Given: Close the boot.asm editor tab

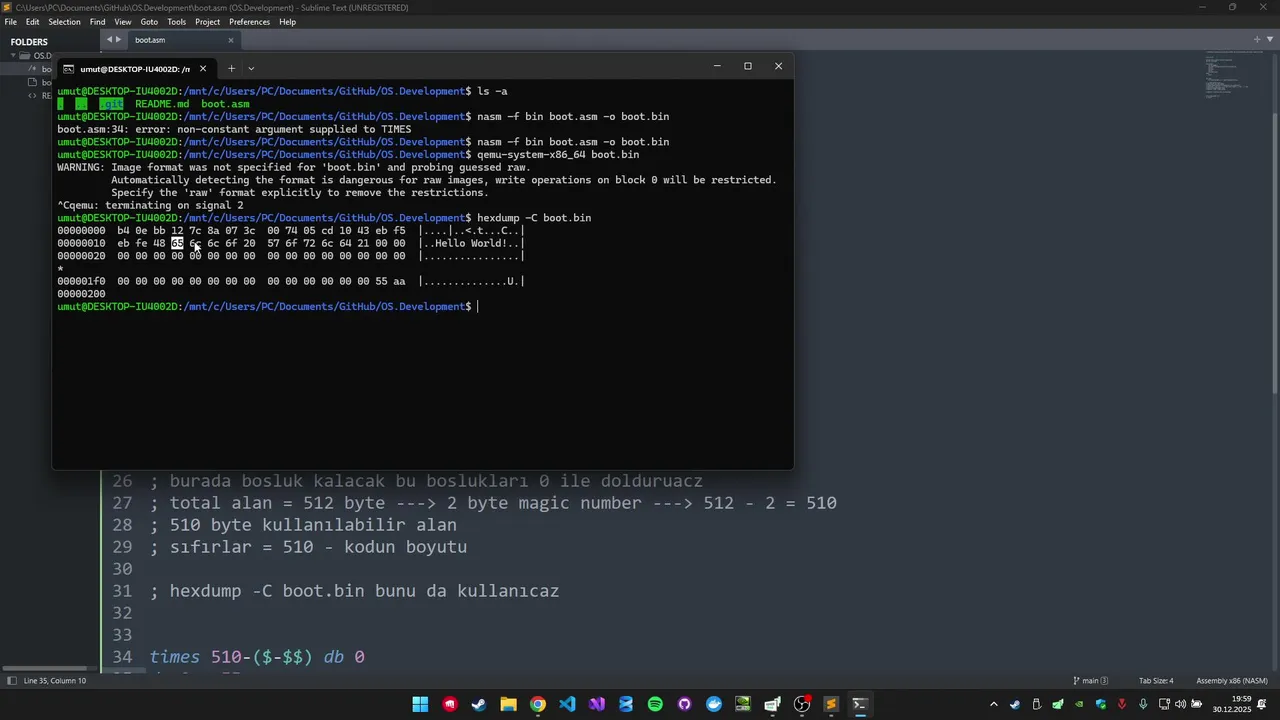Looking at the screenshot, I should point(231,40).
